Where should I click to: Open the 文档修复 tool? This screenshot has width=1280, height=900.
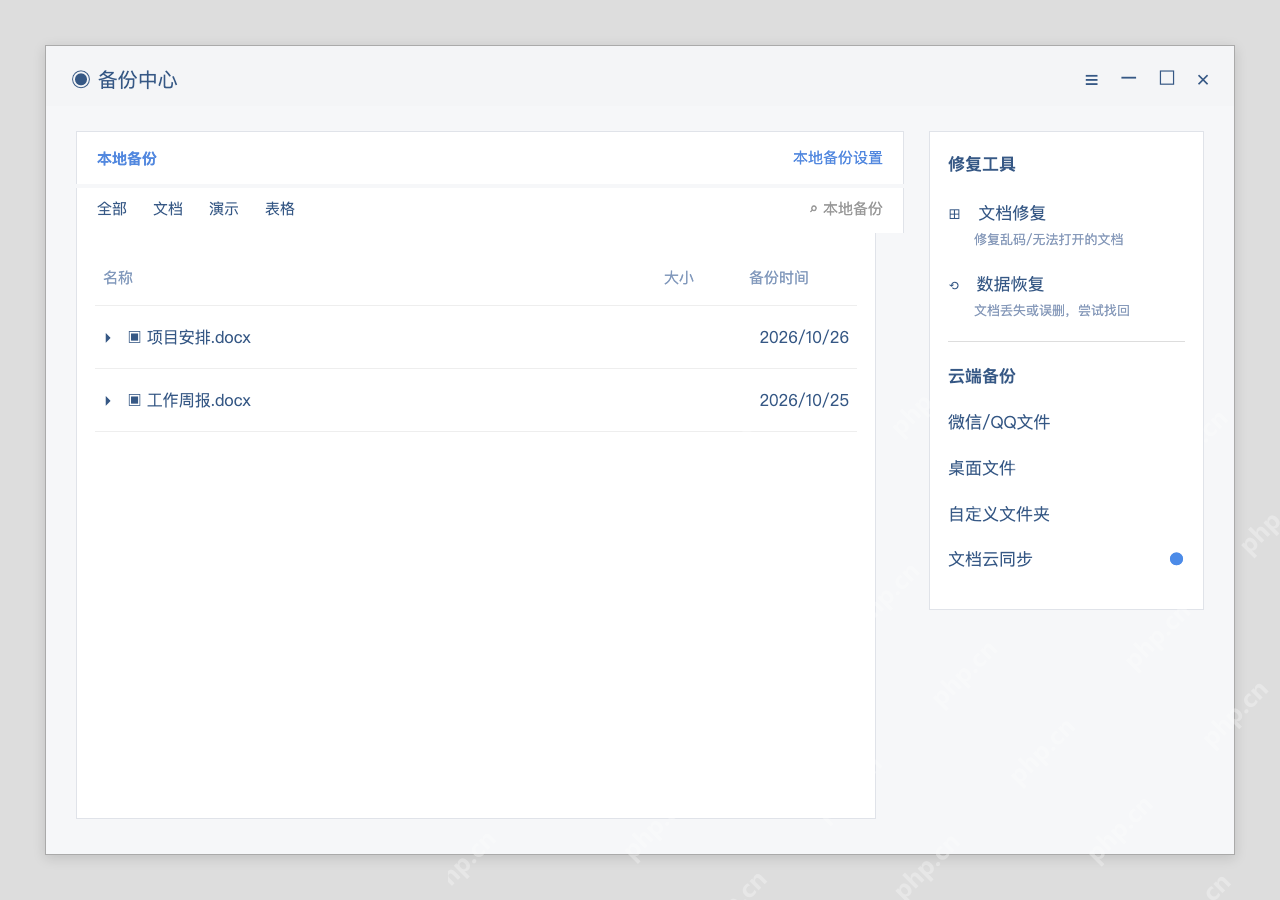click(x=1012, y=213)
